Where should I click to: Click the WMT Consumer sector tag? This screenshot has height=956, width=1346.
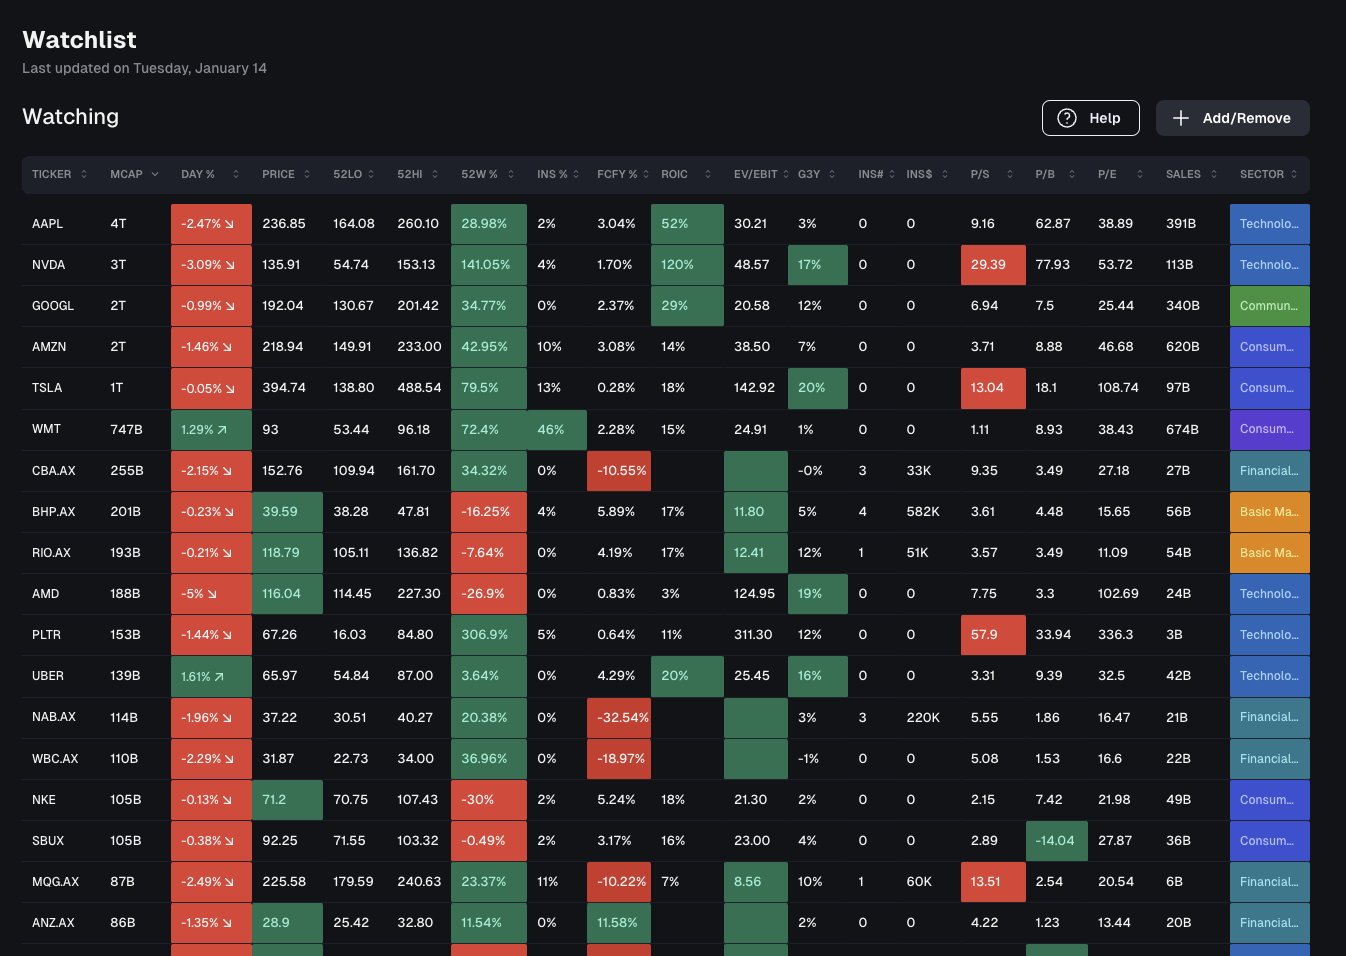click(x=1270, y=429)
